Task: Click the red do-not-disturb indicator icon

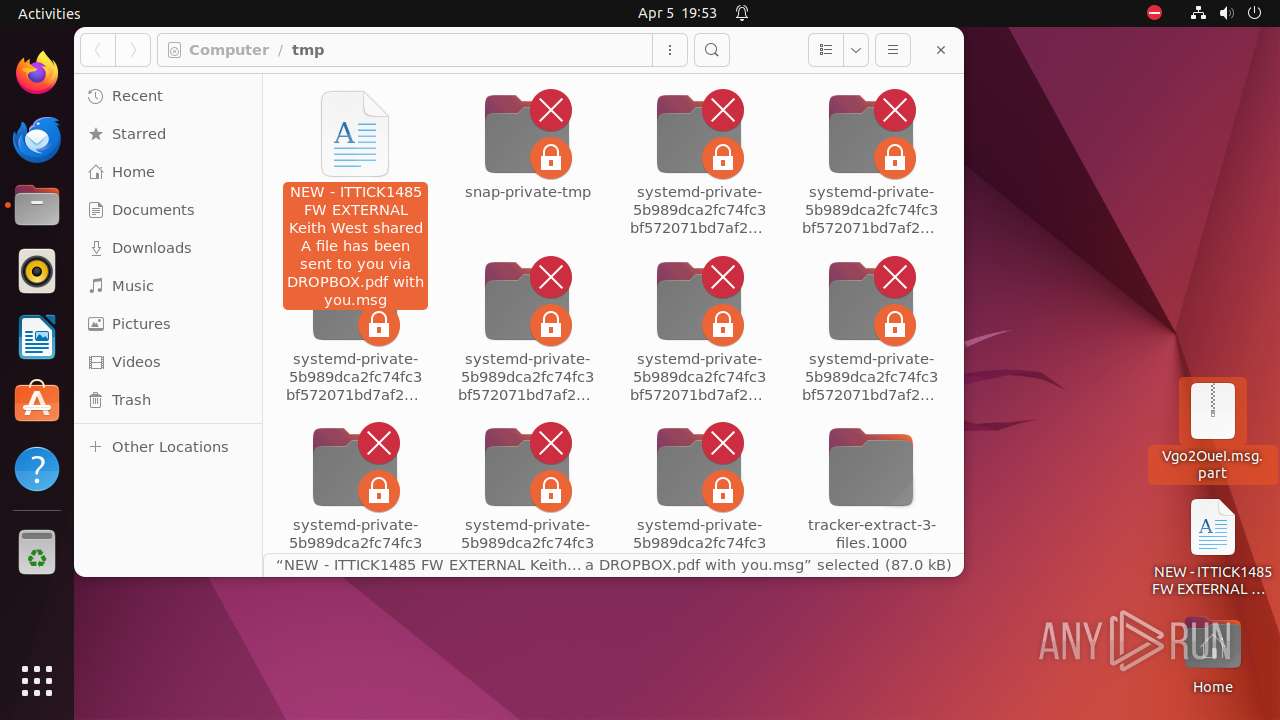Action: tap(1155, 13)
